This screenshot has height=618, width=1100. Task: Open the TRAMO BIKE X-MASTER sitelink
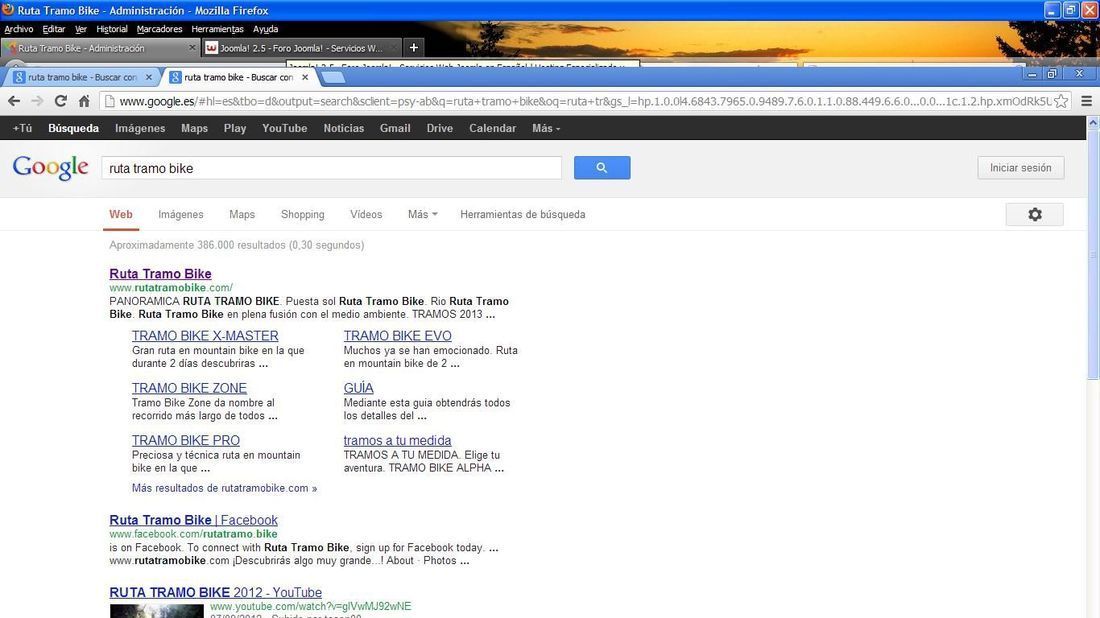click(205, 336)
